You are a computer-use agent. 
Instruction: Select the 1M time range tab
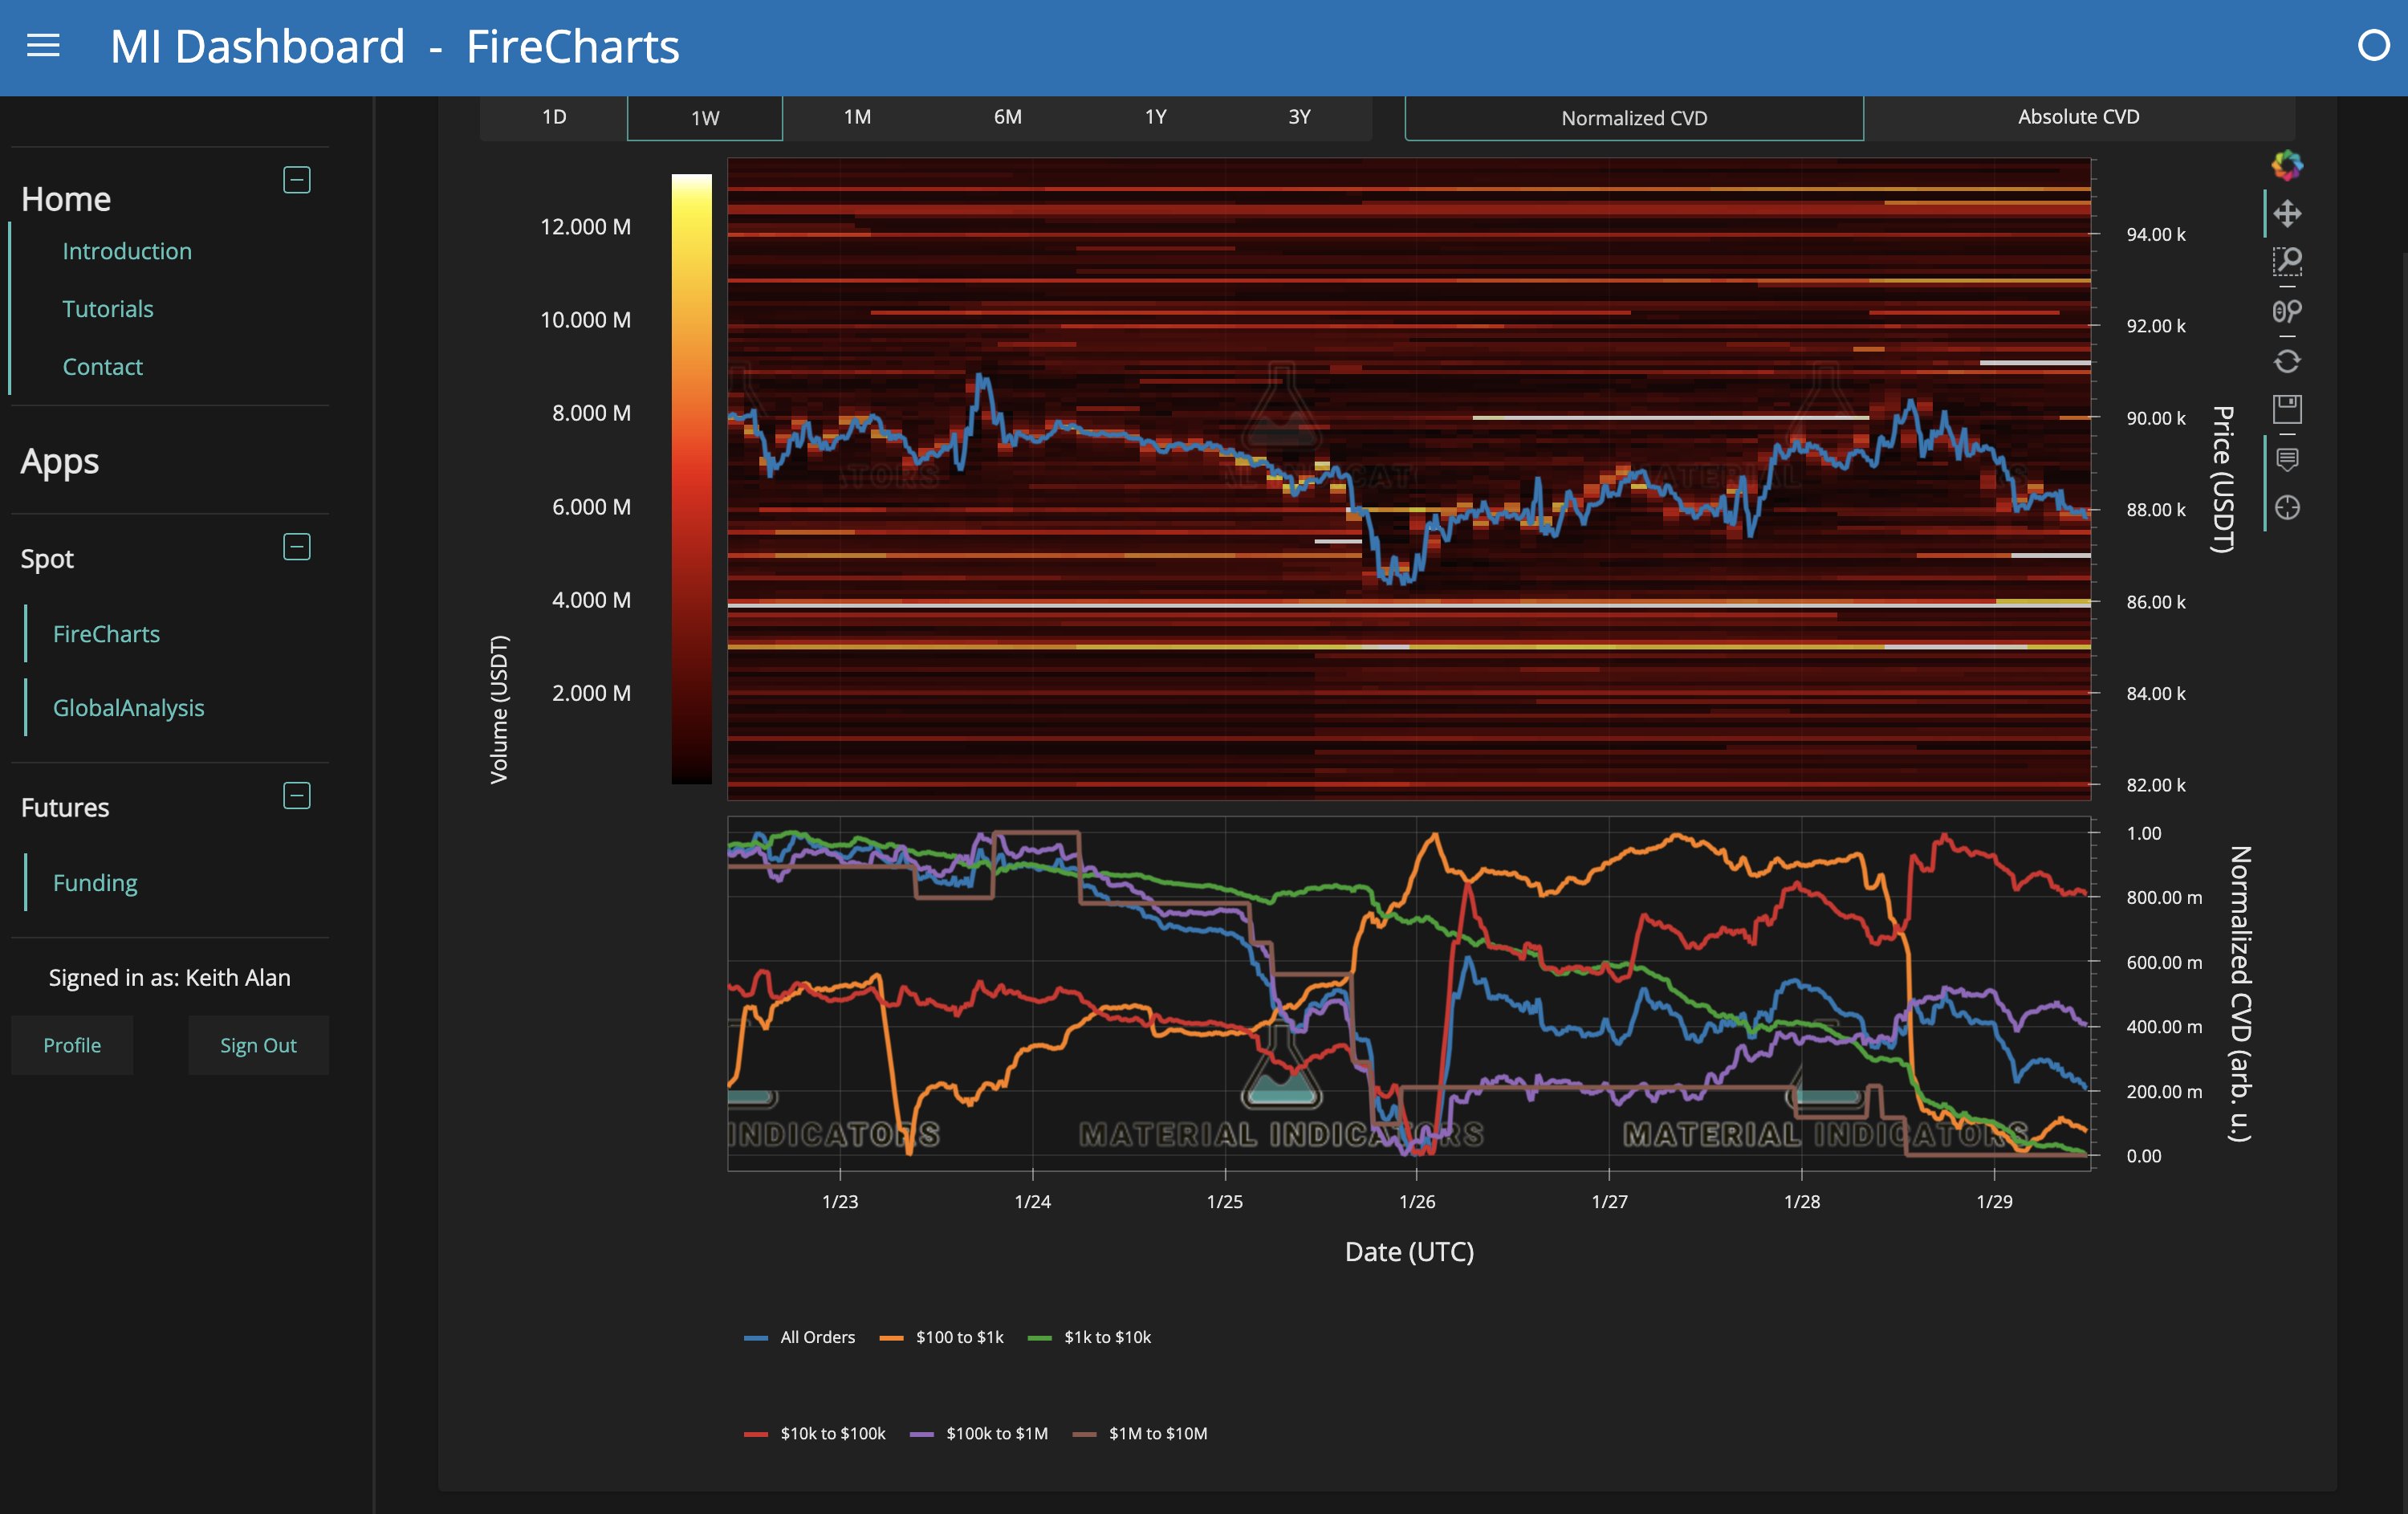click(856, 117)
